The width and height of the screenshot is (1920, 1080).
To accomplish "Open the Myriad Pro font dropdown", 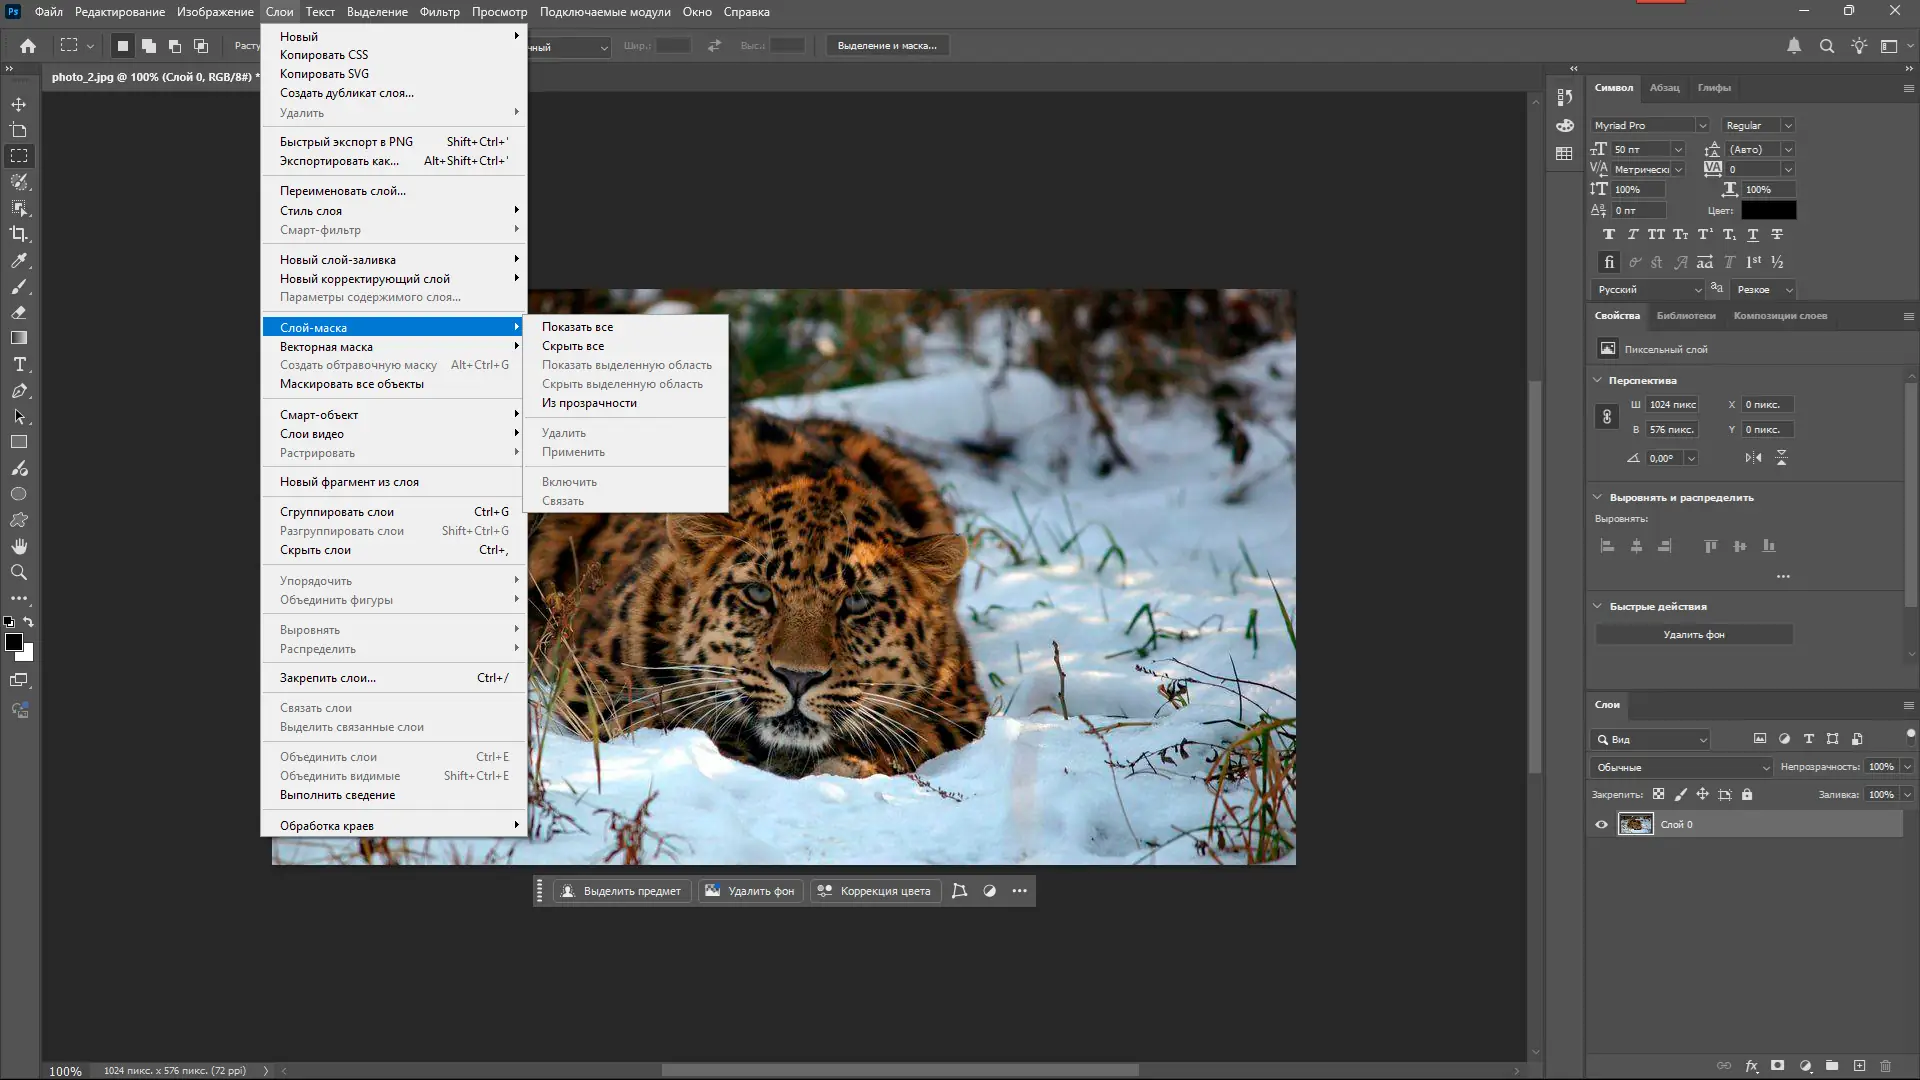I will [x=1702, y=126].
